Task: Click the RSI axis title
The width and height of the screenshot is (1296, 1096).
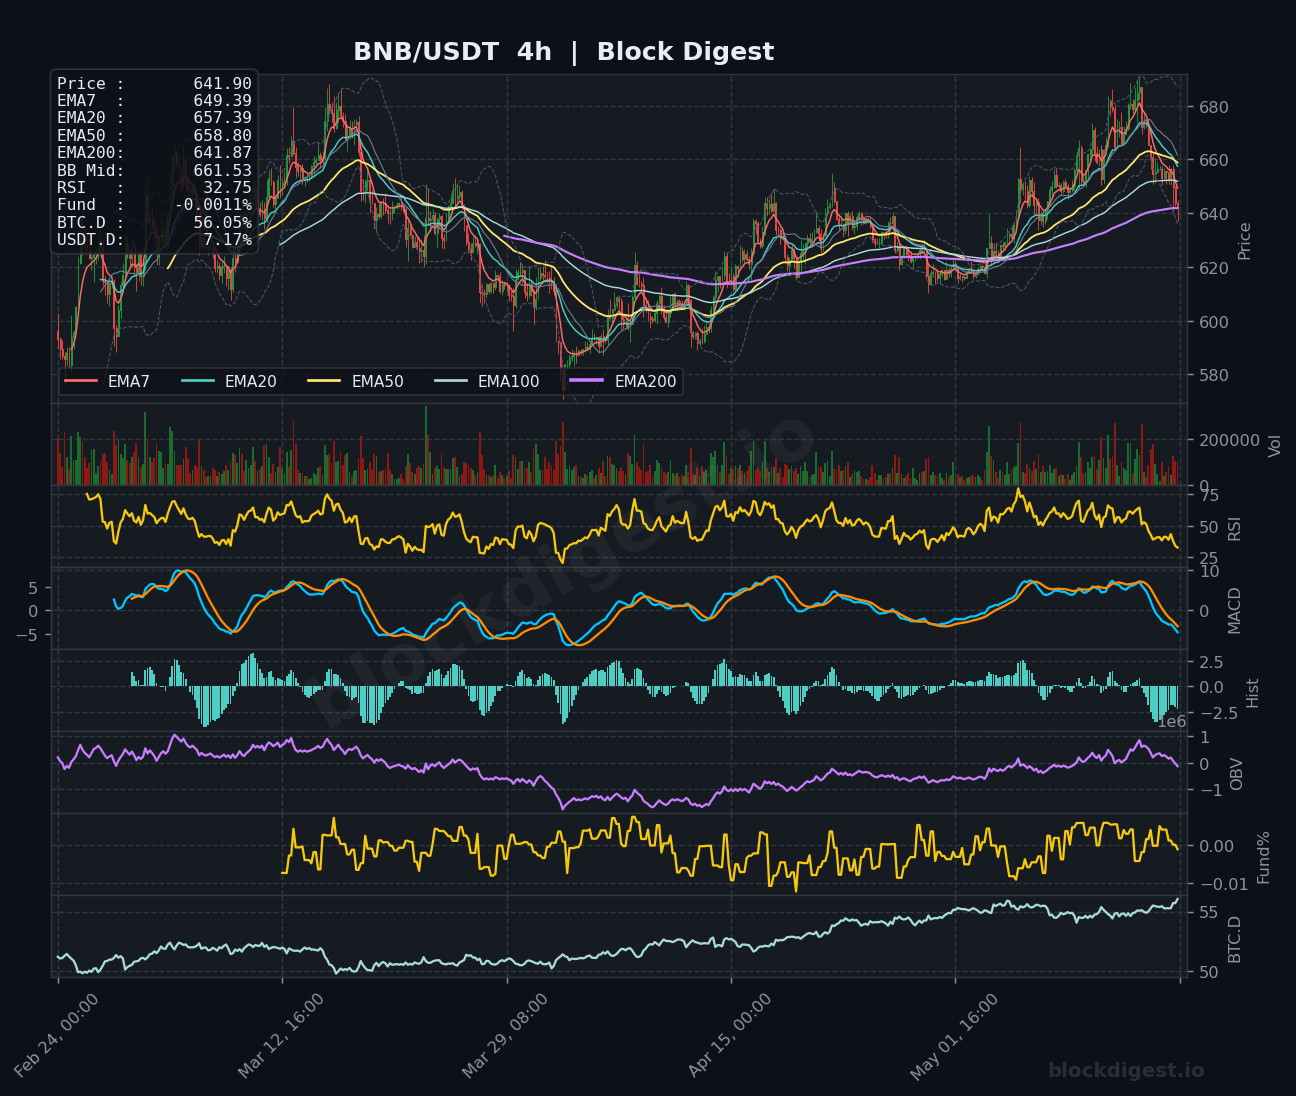Action: click(x=1234, y=528)
